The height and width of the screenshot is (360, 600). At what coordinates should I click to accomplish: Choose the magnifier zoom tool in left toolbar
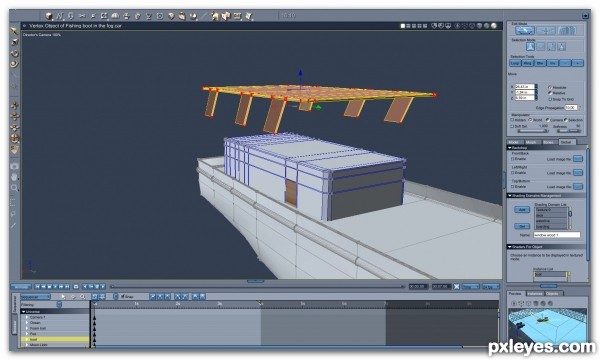pos(14,187)
